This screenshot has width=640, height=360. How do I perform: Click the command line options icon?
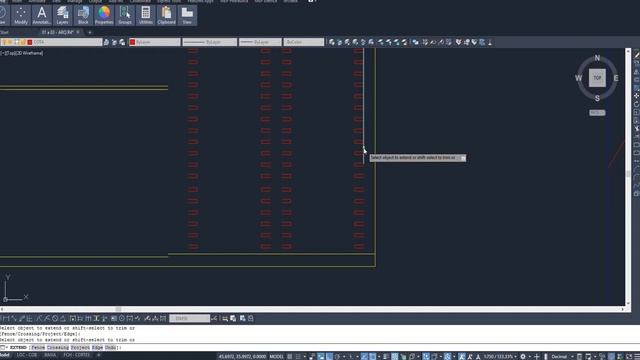point(3,348)
